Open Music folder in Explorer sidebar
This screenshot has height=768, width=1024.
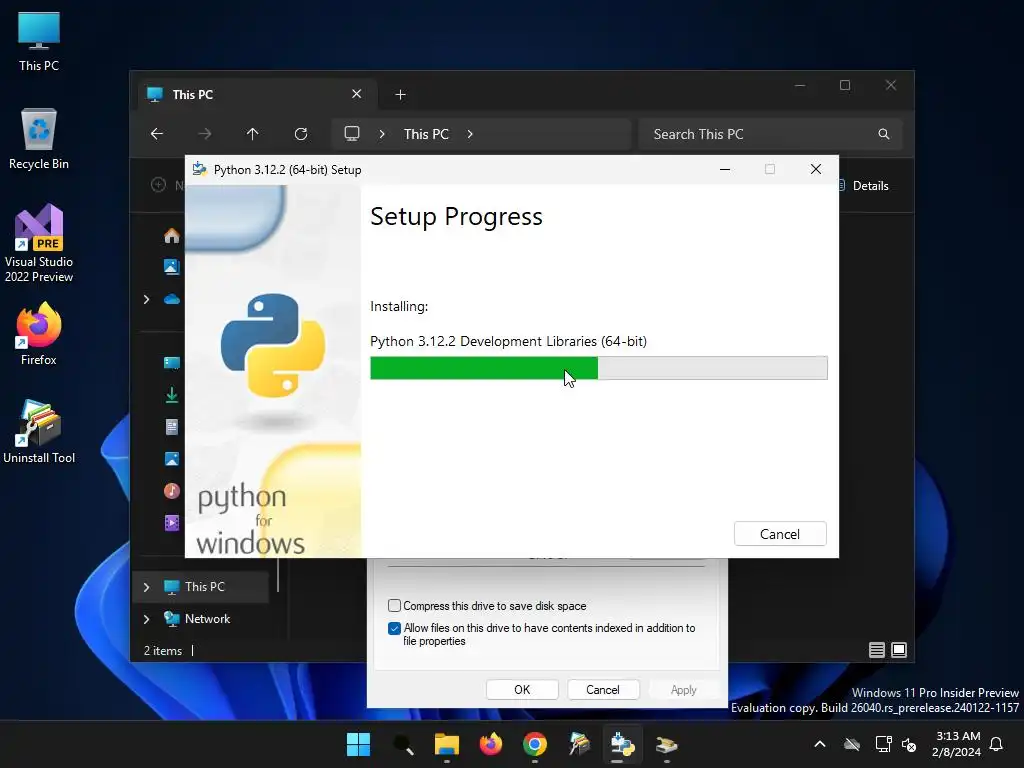coord(172,491)
